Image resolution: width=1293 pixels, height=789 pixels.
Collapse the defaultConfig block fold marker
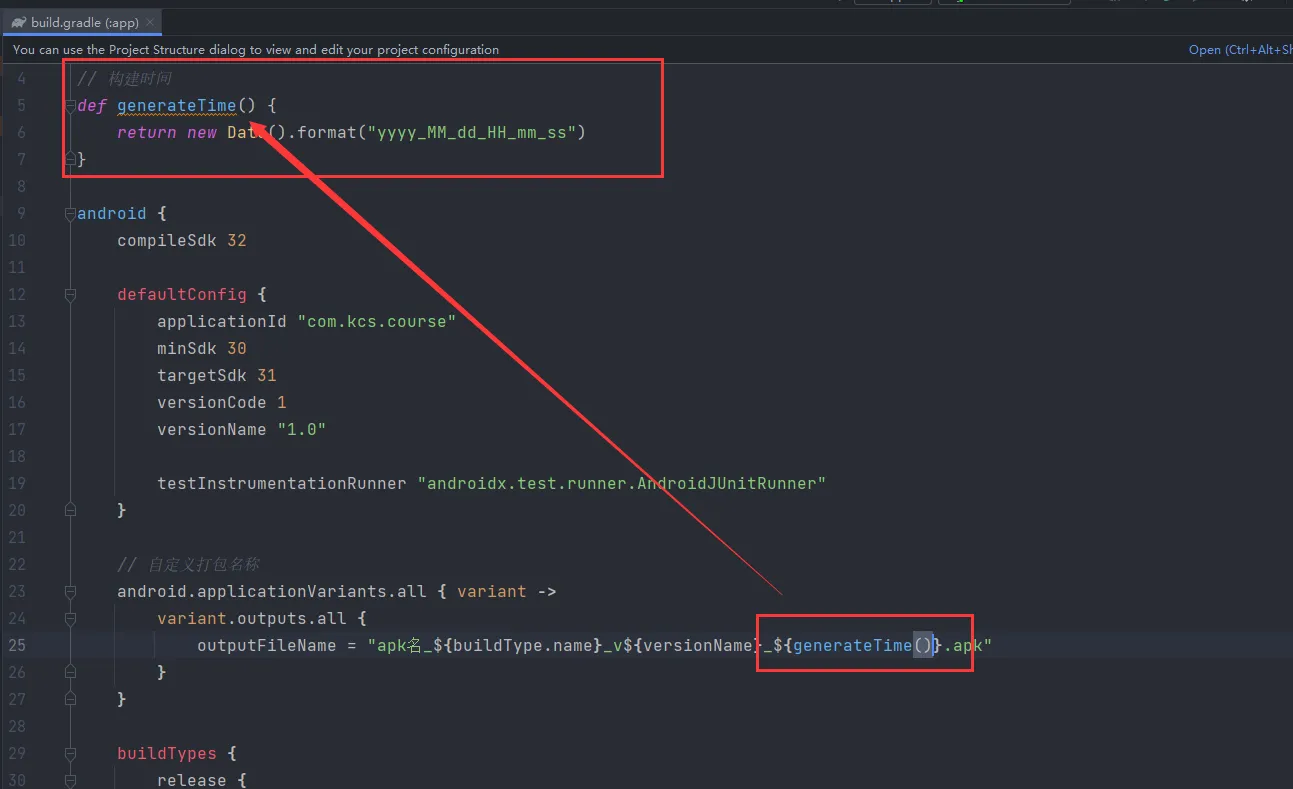pyautogui.click(x=70, y=294)
